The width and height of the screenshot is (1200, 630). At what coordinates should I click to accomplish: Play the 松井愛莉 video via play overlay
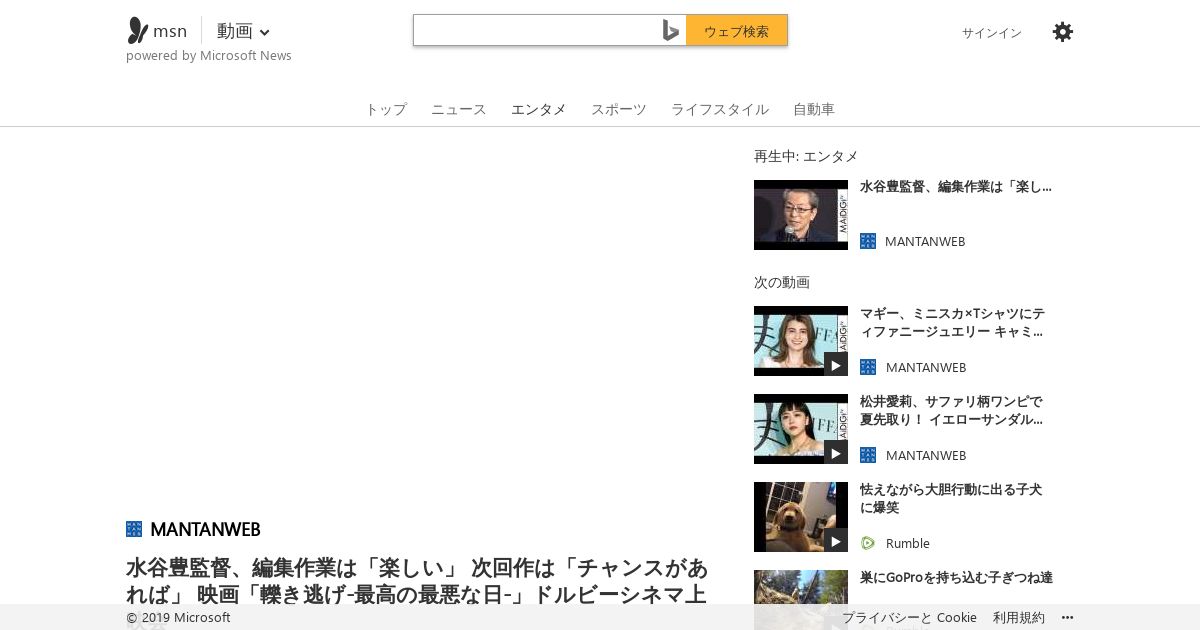[x=836, y=453]
